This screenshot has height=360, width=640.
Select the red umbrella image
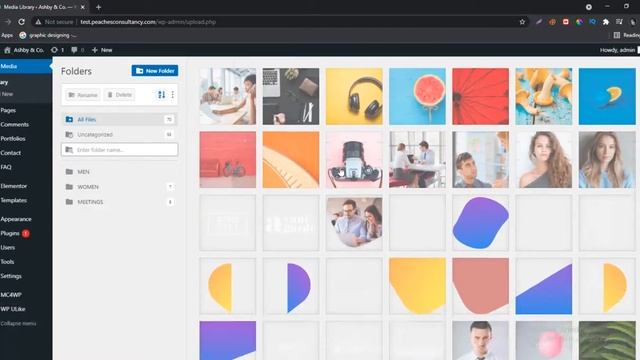tap(480, 96)
